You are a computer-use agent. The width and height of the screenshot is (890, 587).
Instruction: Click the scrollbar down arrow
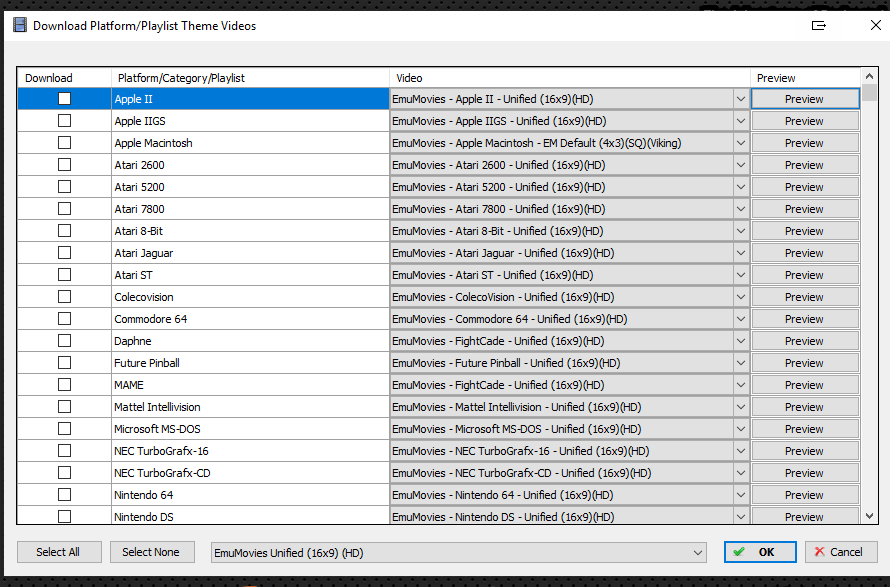pyautogui.click(x=869, y=516)
